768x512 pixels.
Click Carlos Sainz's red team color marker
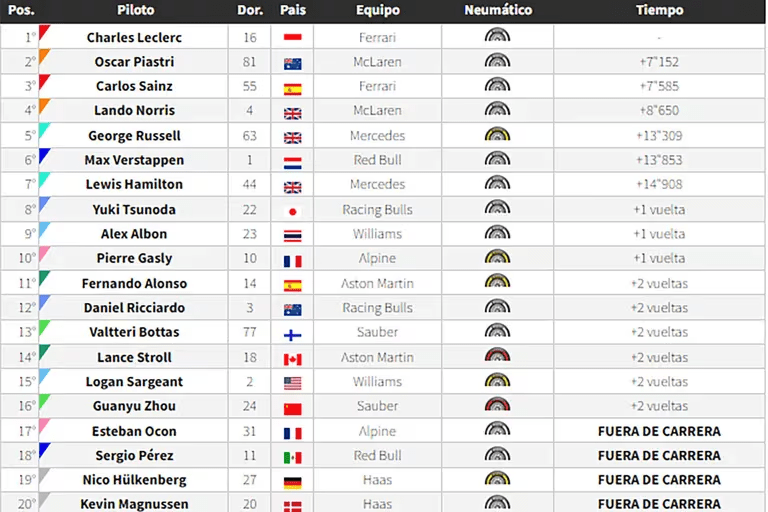pyautogui.click(x=43, y=81)
